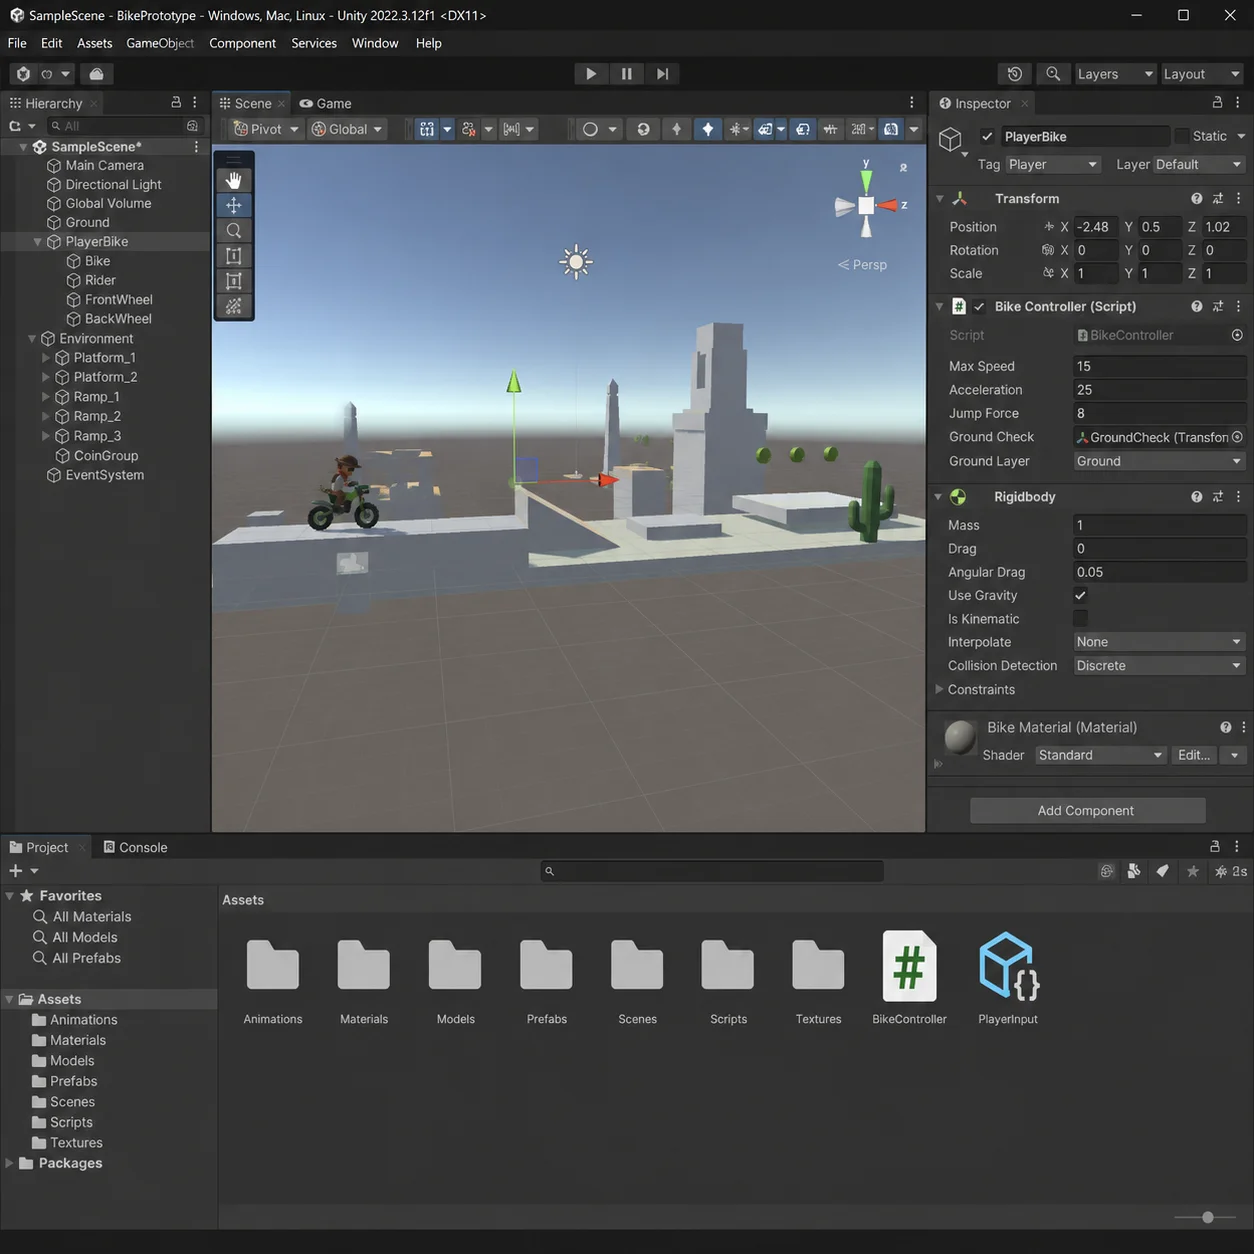Viewport: 1254px width, 1254px height.
Task: Click the Step frame button
Action: pyautogui.click(x=662, y=74)
